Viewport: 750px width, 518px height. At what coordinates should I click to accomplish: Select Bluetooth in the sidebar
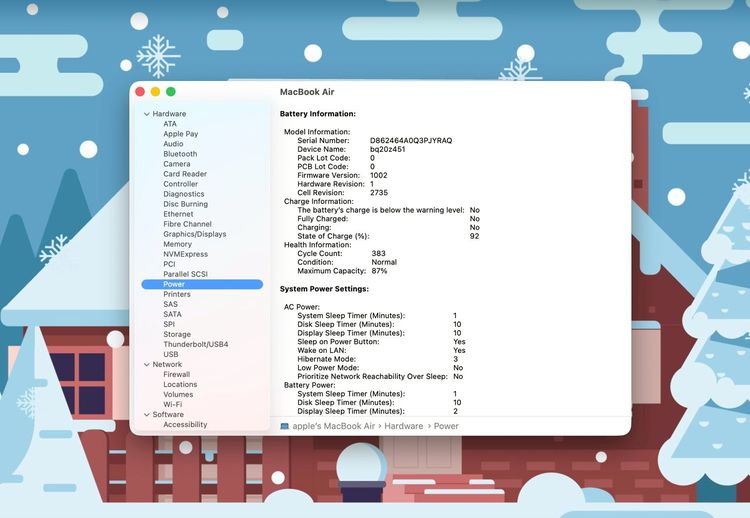click(180, 154)
